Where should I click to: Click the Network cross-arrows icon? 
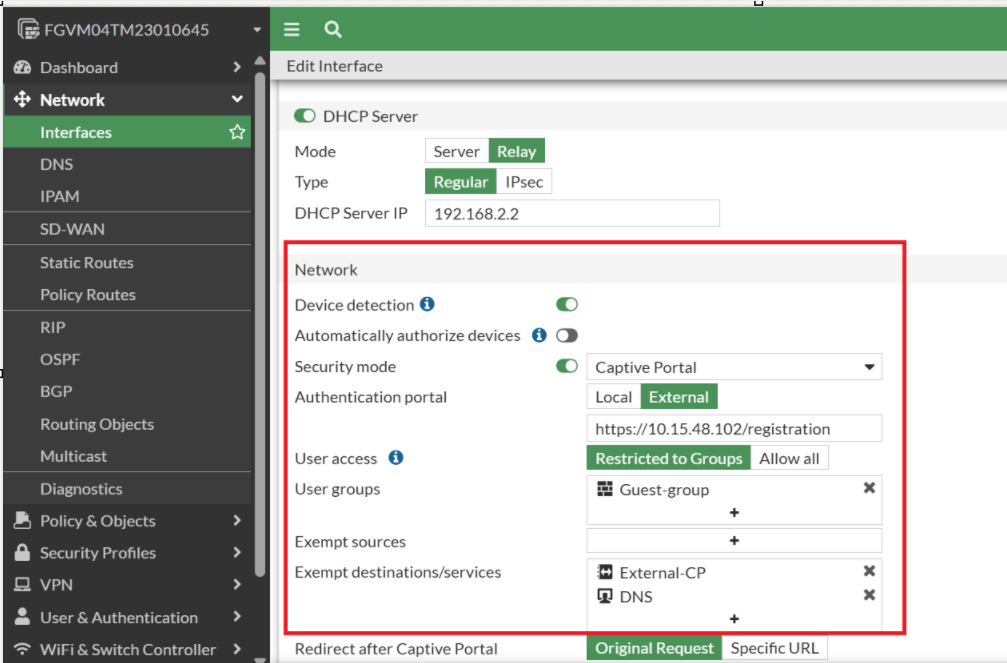(22, 100)
